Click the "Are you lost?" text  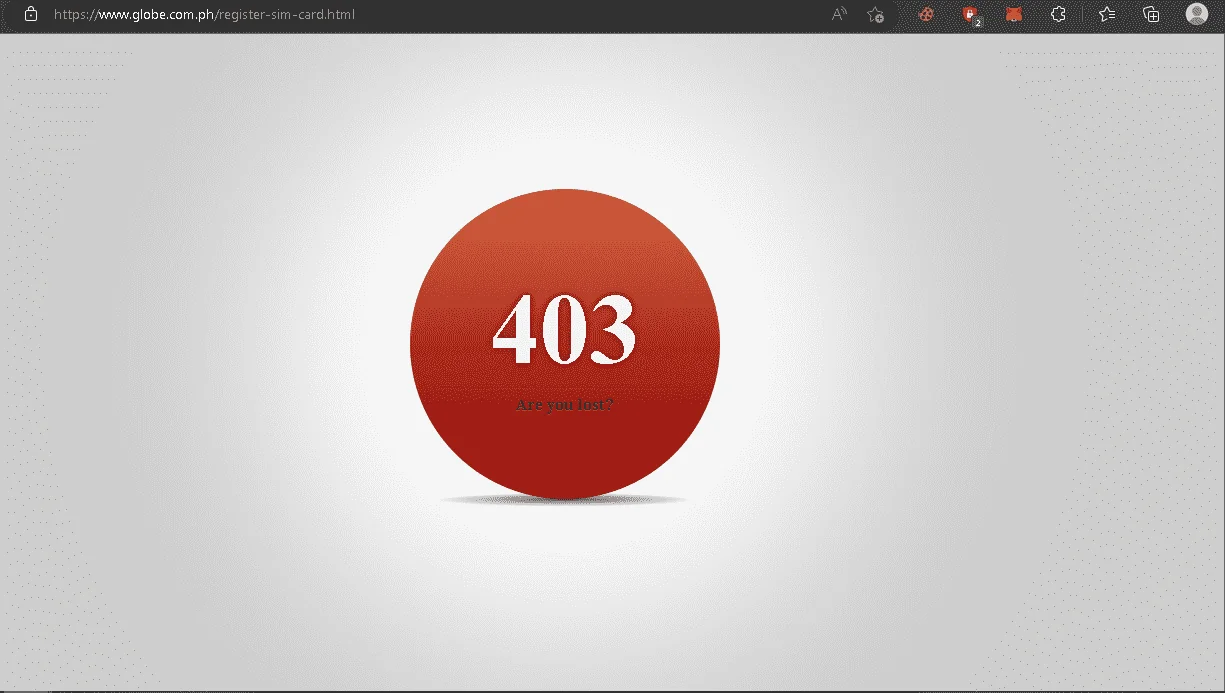coord(565,404)
